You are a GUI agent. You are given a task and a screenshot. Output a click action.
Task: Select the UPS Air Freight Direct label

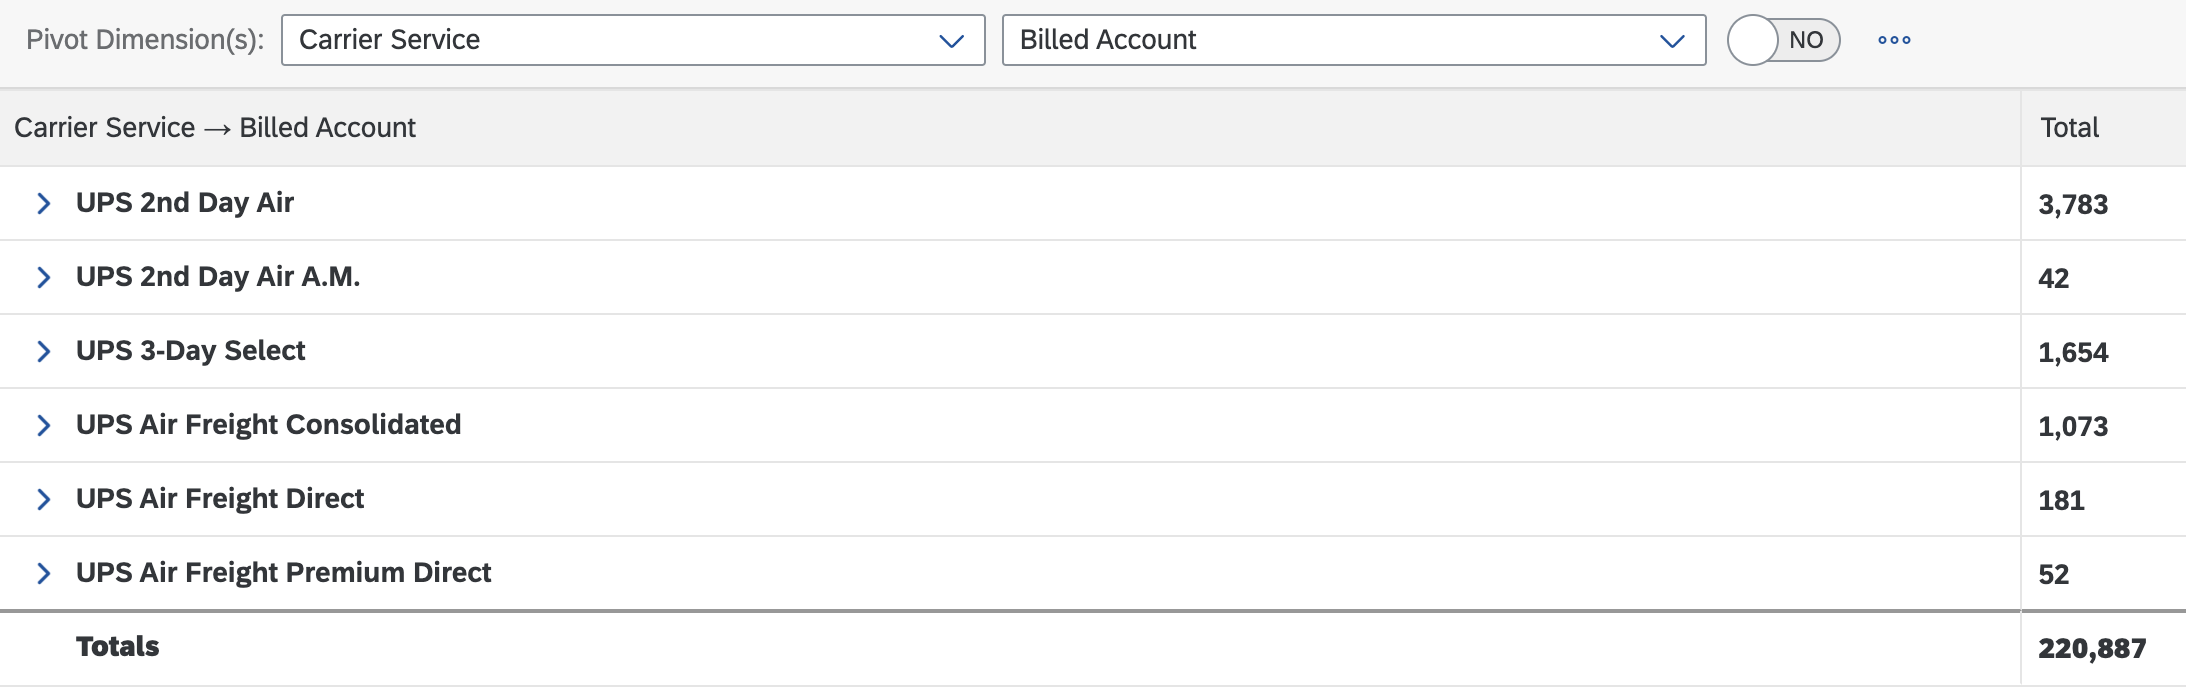pyautogui.click(x=220, y=499)
